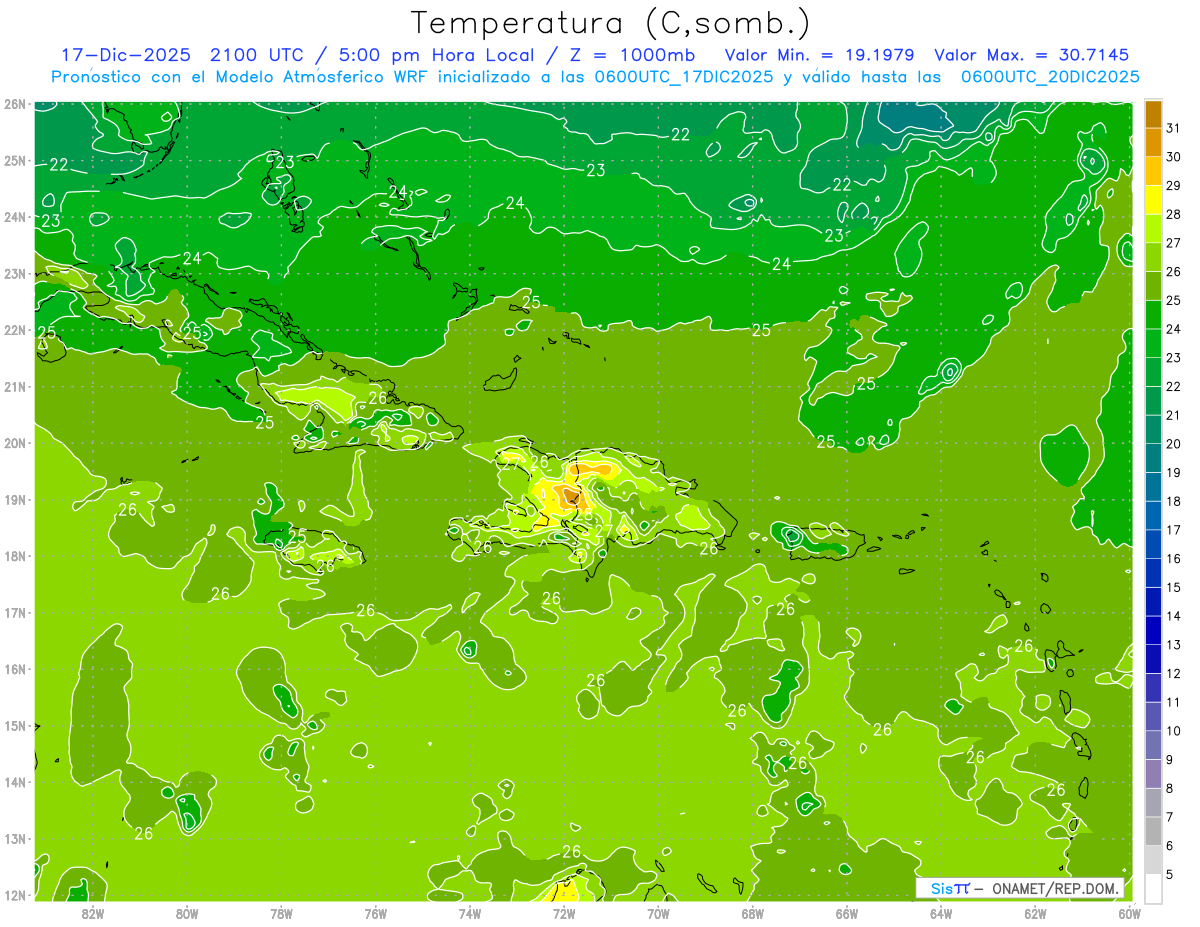
Task: Click 'Valor Max. = 30.7145' readout
Action: (x=1034, y=55)
